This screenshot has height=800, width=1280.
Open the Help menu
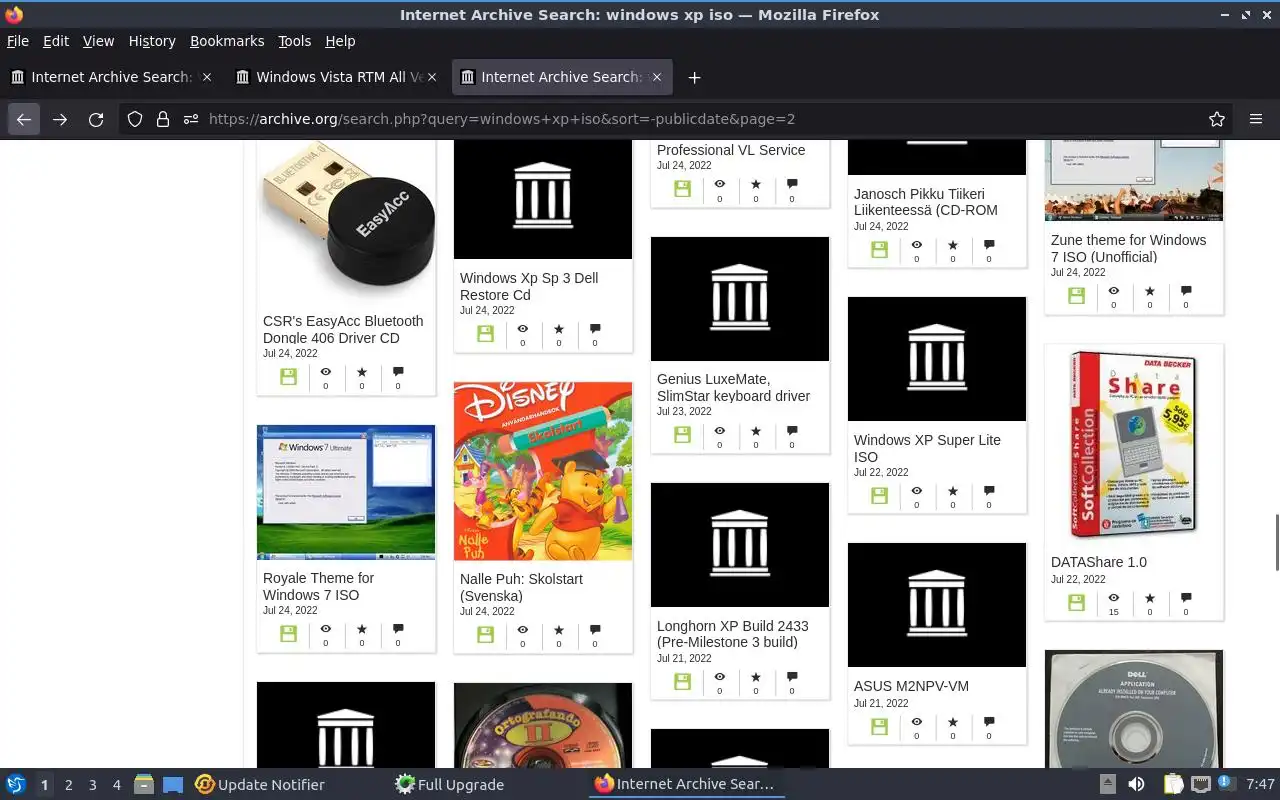(340, 41)
